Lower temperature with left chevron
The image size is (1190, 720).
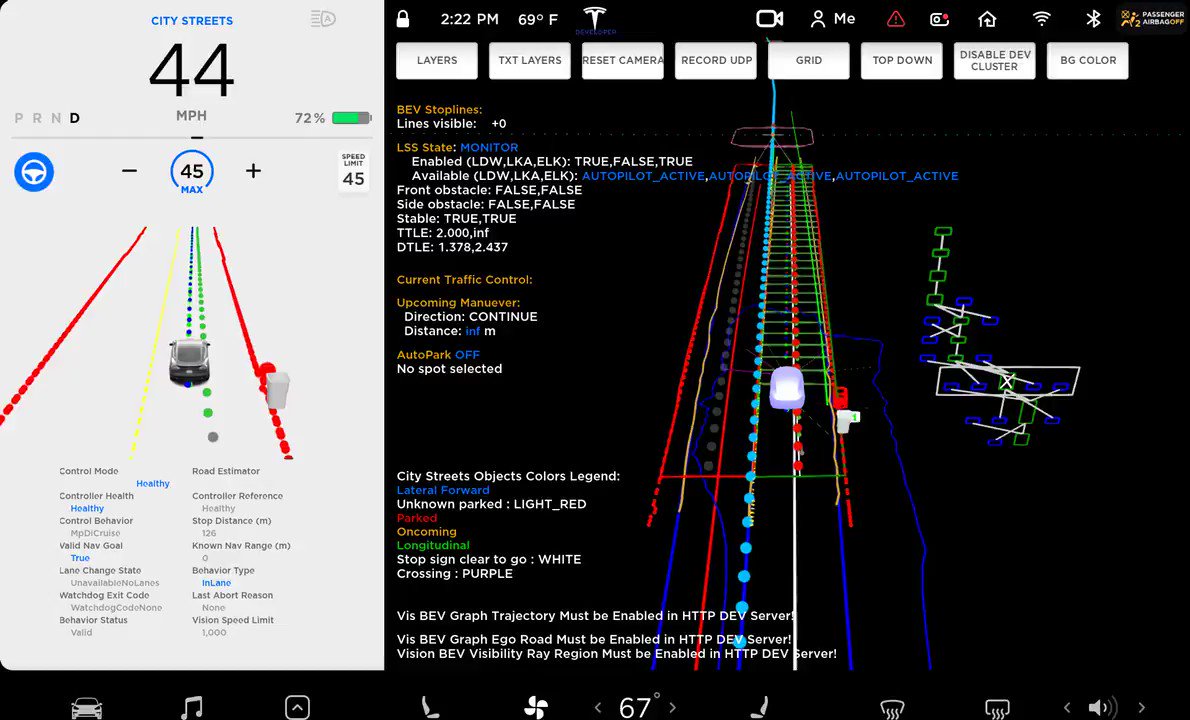(x=598, y=708)
